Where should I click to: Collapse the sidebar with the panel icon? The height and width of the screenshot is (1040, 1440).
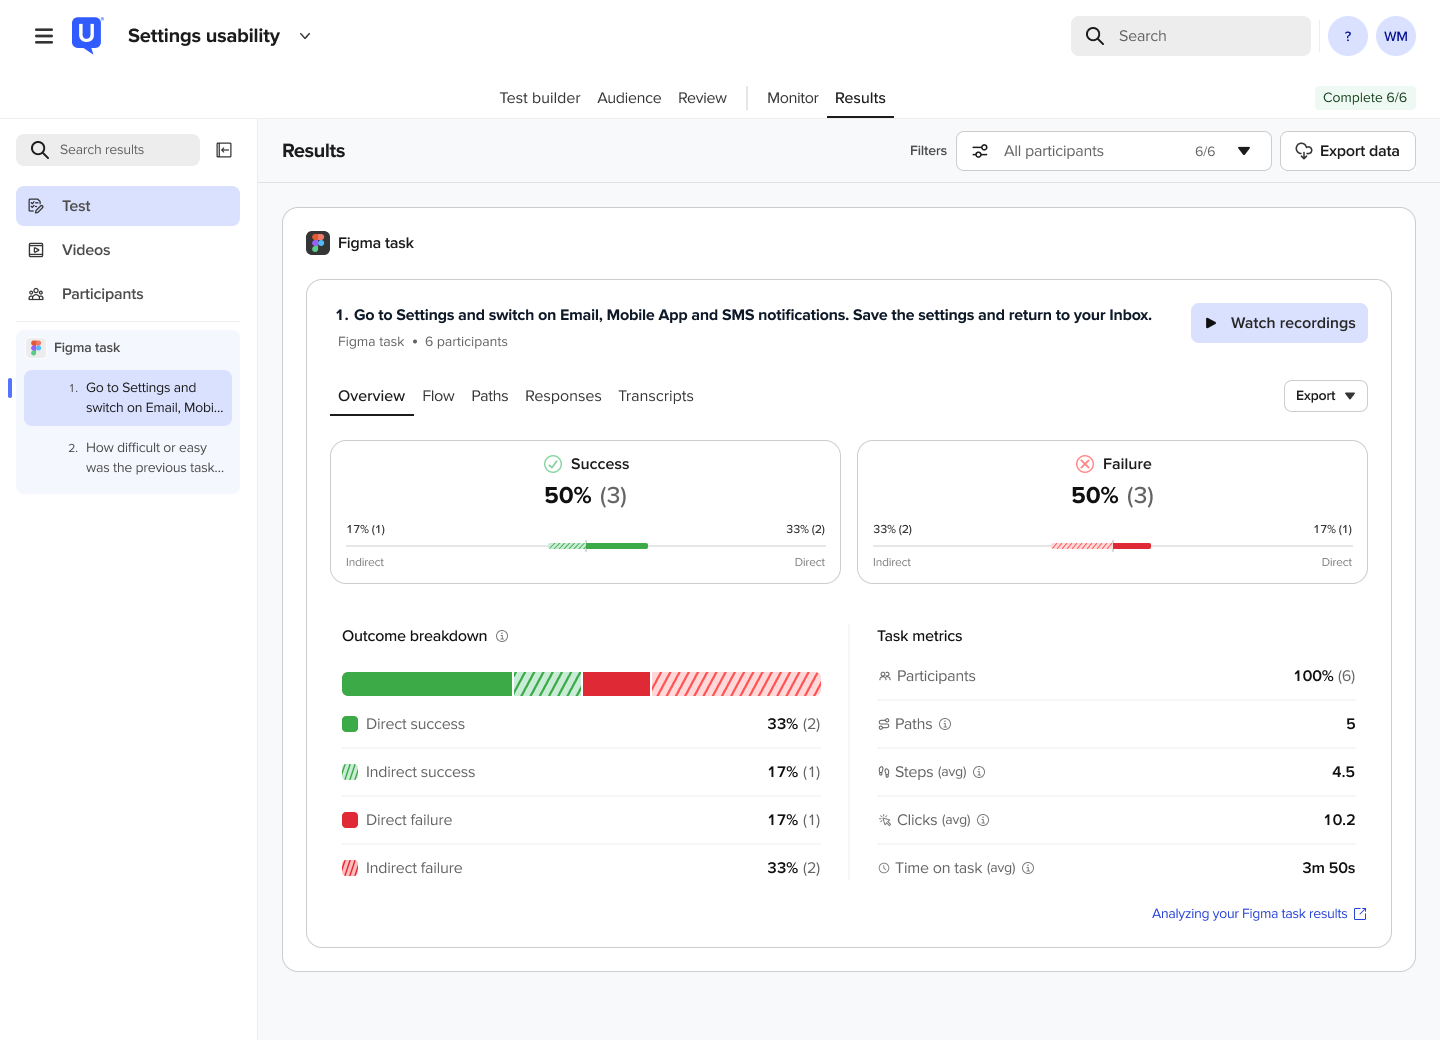(225, 150)
